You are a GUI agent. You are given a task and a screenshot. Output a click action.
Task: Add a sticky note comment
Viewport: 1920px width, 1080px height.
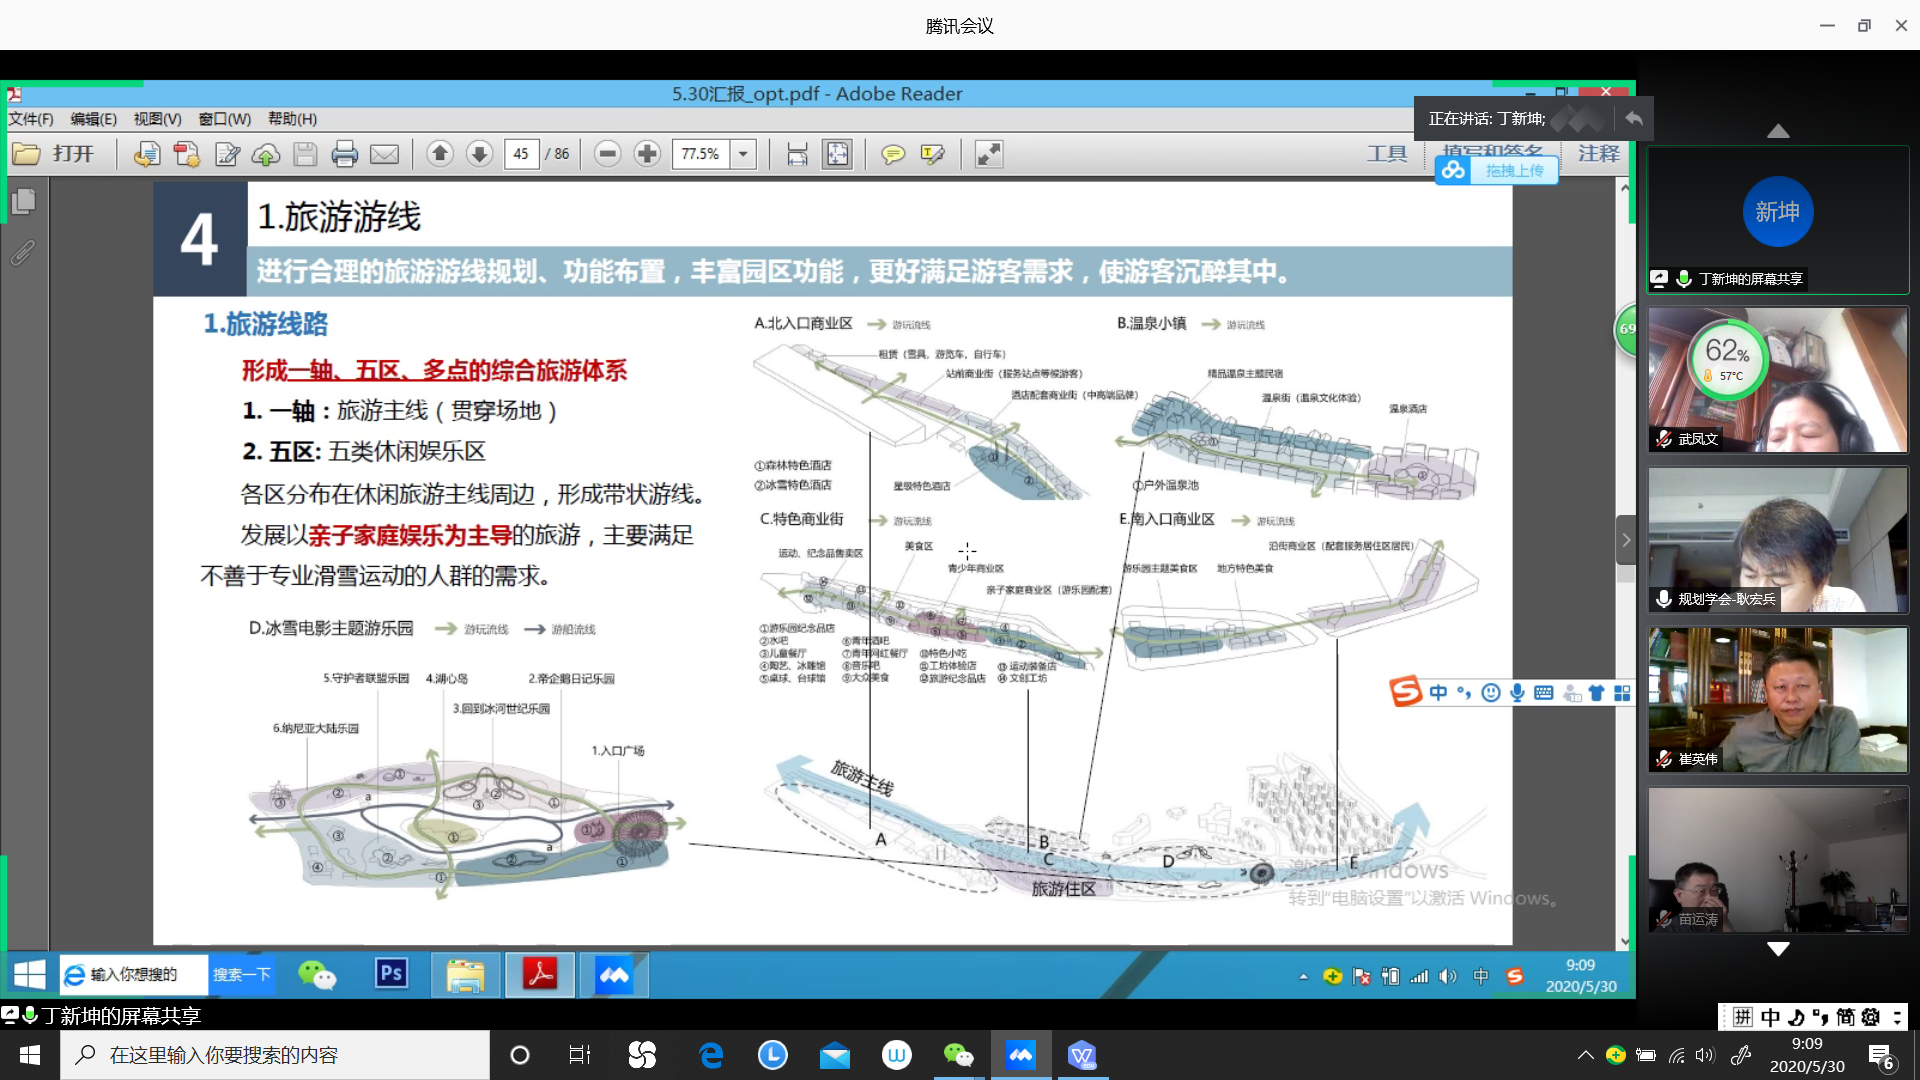[892, 154]
